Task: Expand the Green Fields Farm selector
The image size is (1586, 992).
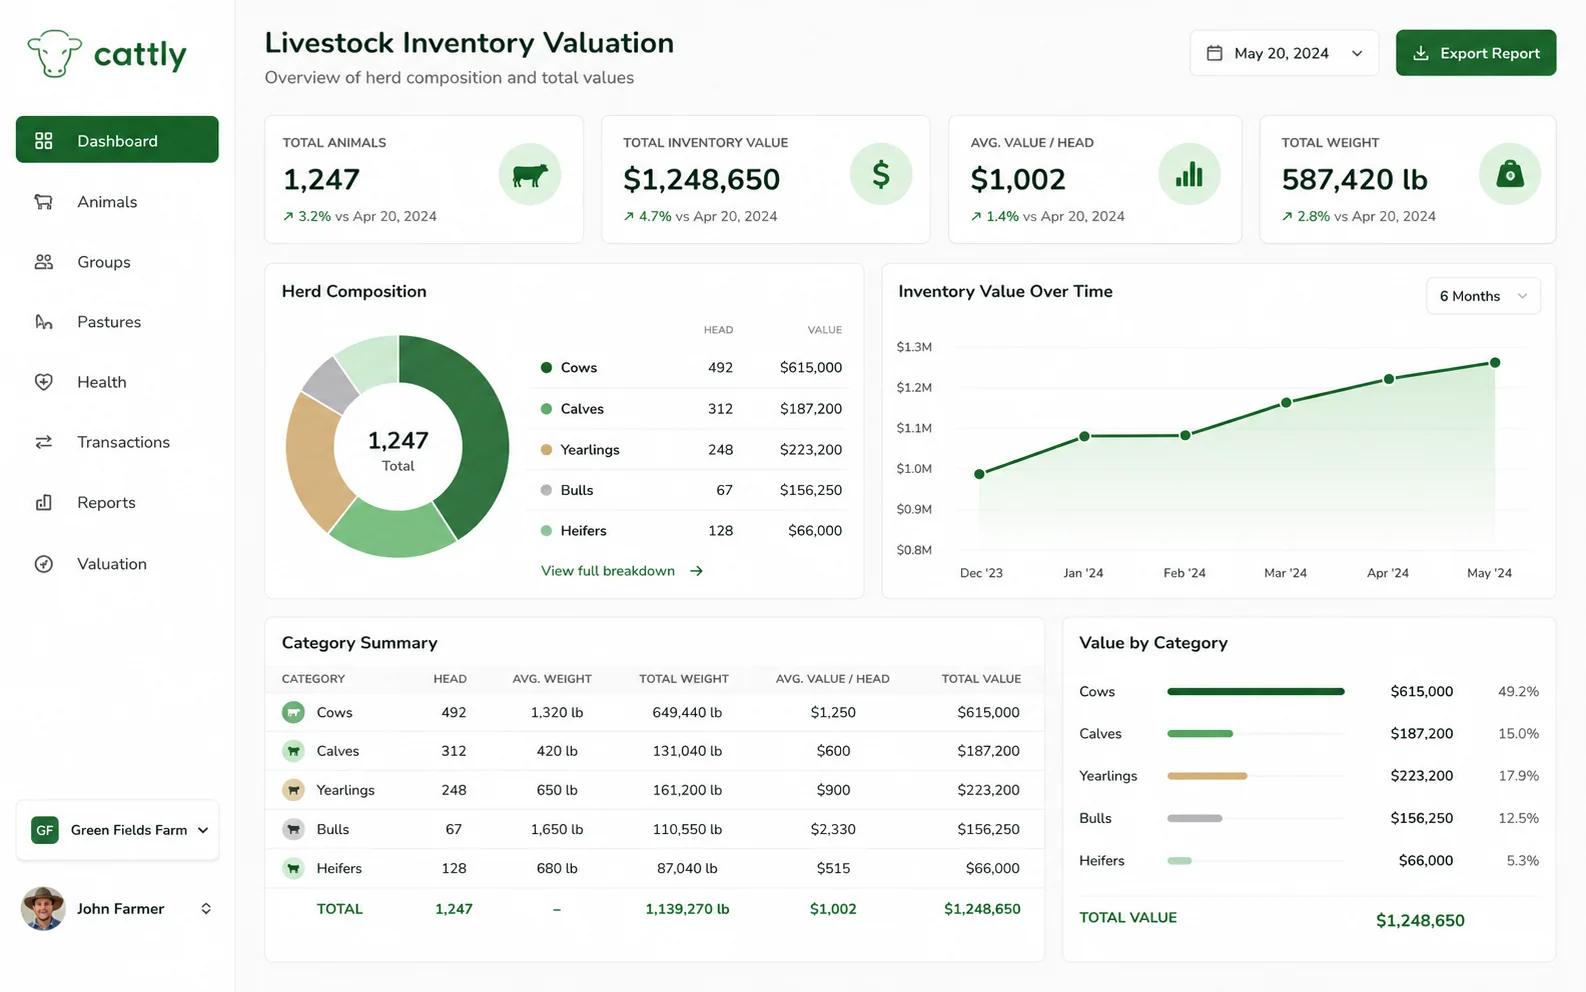Action: tap(117, 830)
